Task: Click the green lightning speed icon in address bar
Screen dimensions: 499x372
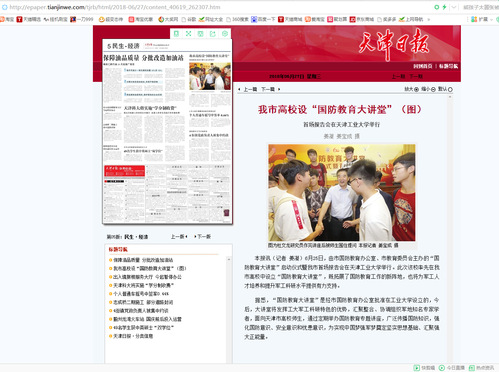Action: tap(444, 7)
